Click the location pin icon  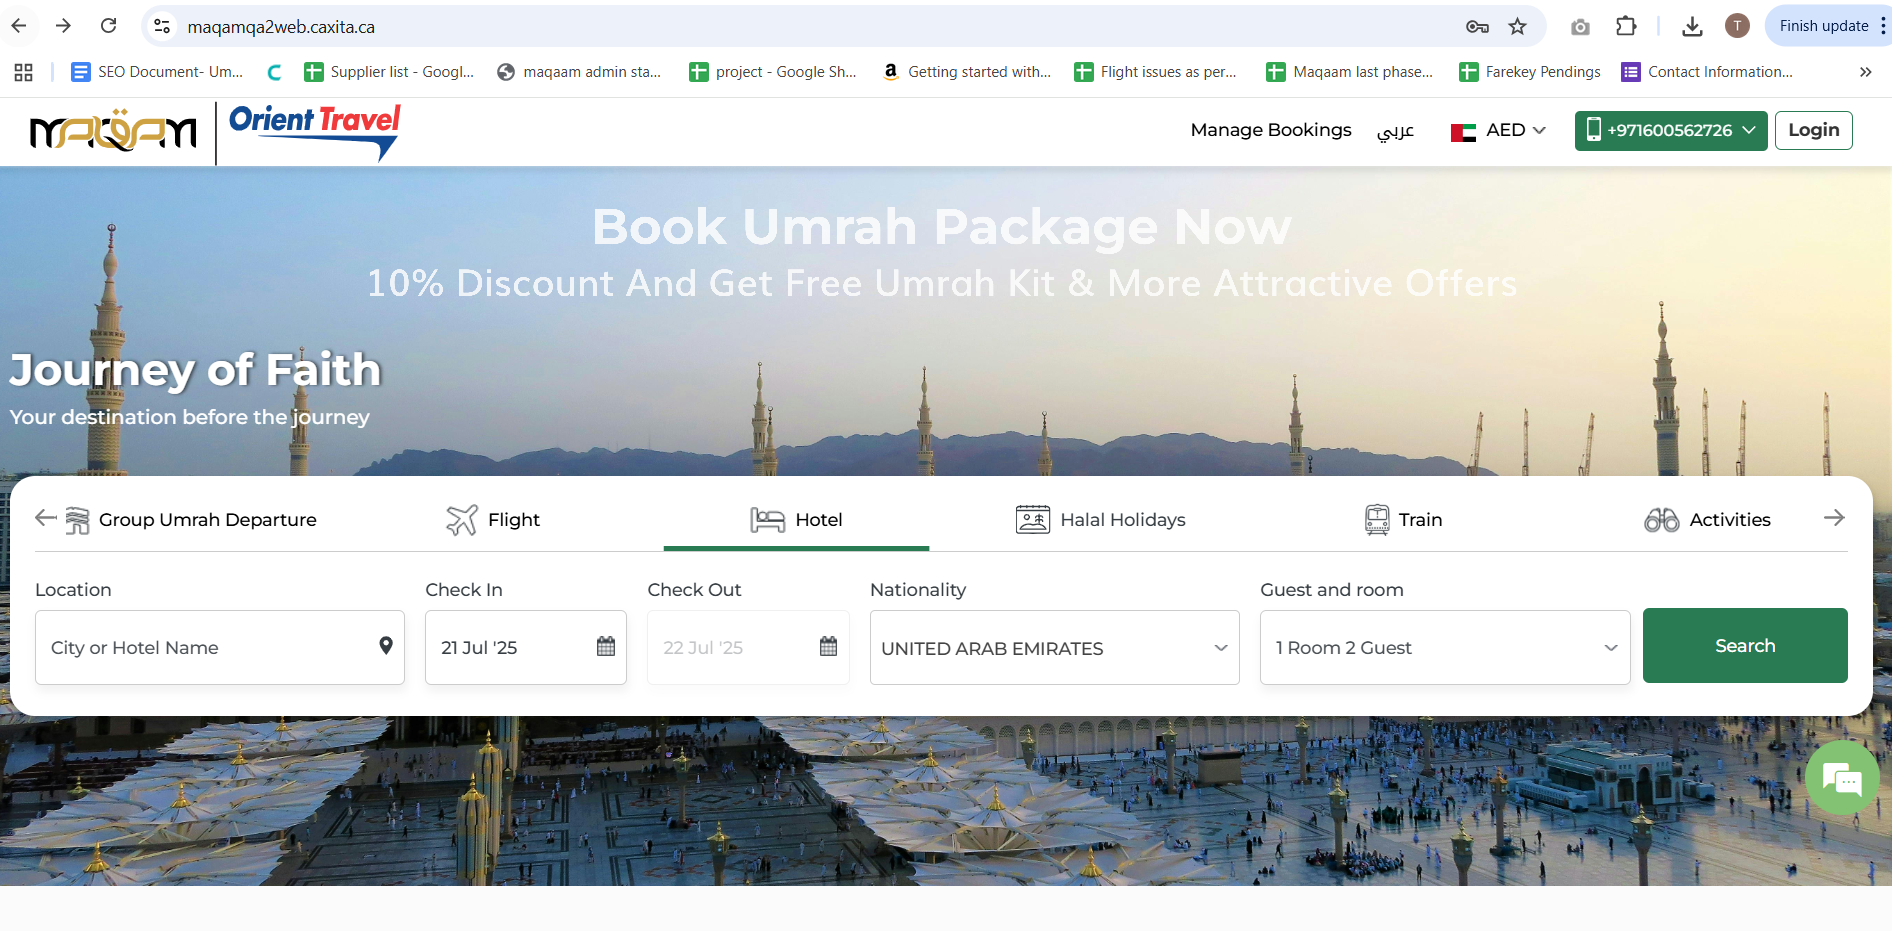386,646
